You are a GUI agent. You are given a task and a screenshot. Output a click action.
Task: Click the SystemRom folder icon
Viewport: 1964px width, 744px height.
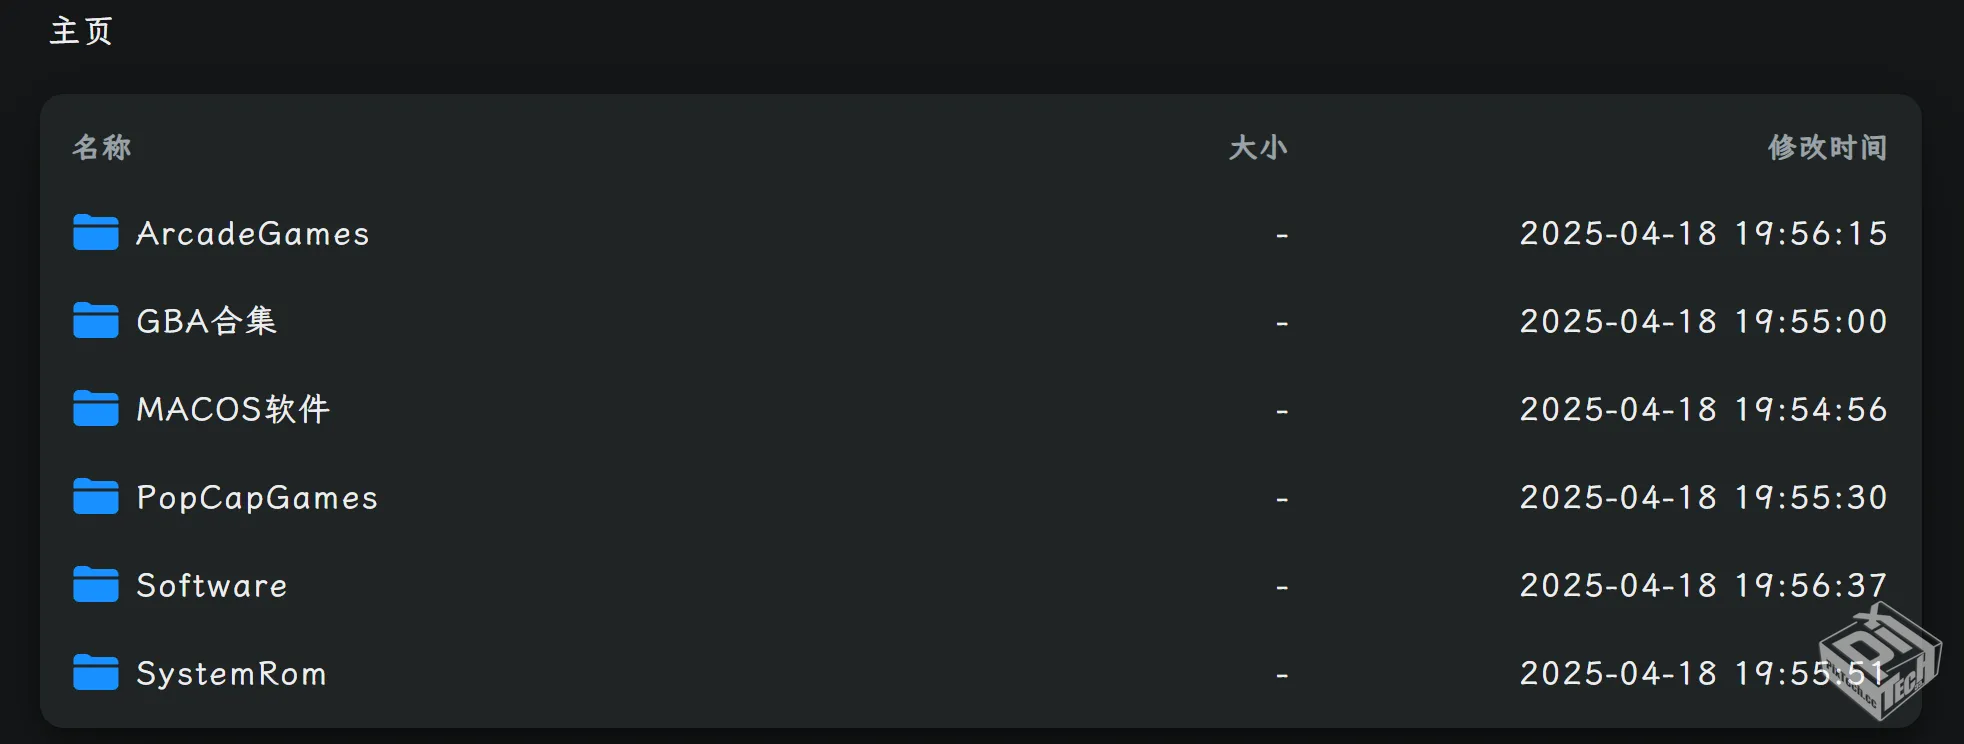pyautogui.click(x=96, y=673)
